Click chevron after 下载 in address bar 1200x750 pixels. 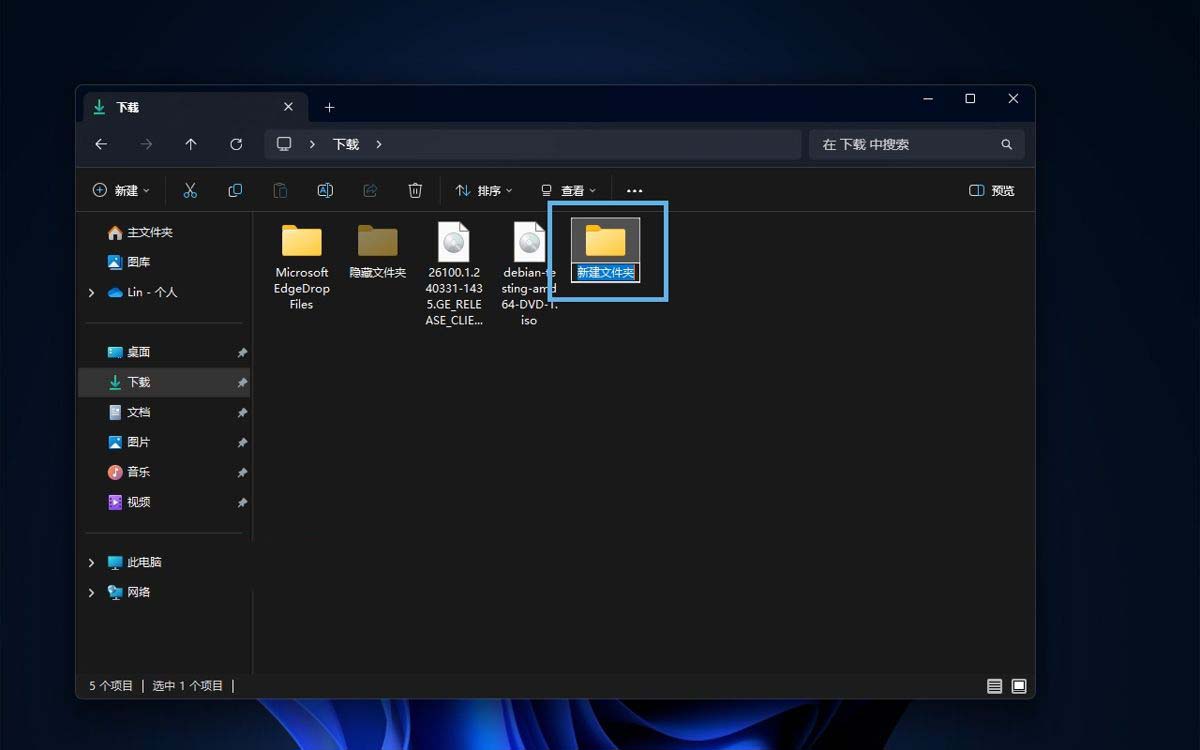pyautogui.click(x=379, y=144)
